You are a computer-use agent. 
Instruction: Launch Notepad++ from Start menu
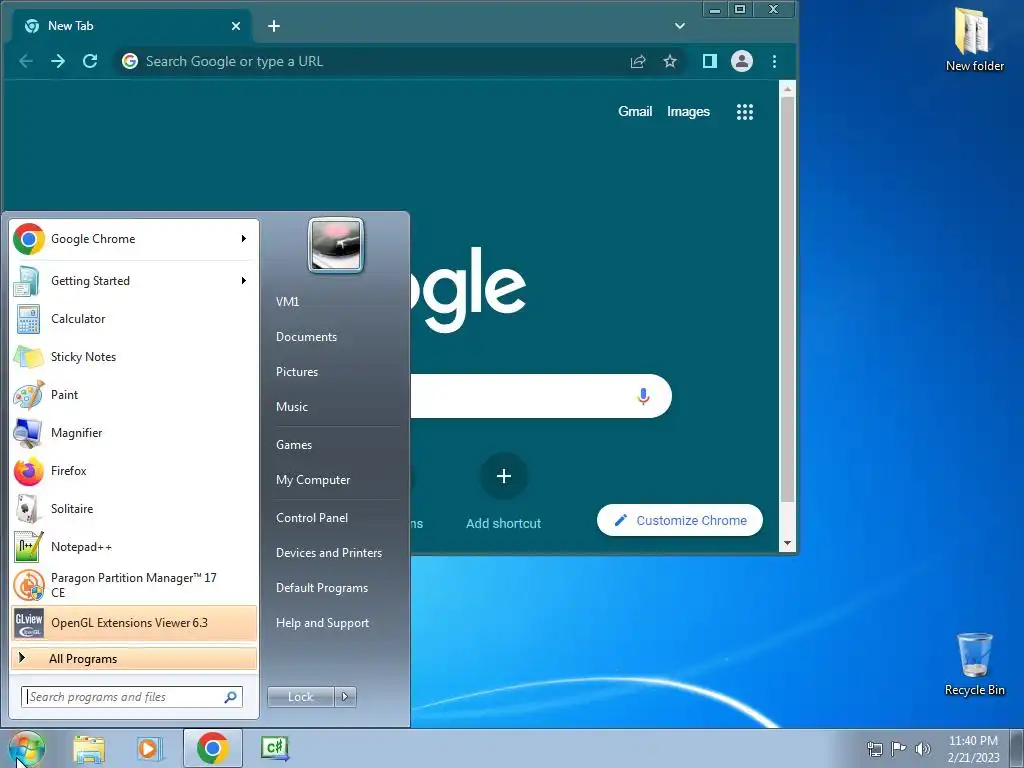point(134,547)
